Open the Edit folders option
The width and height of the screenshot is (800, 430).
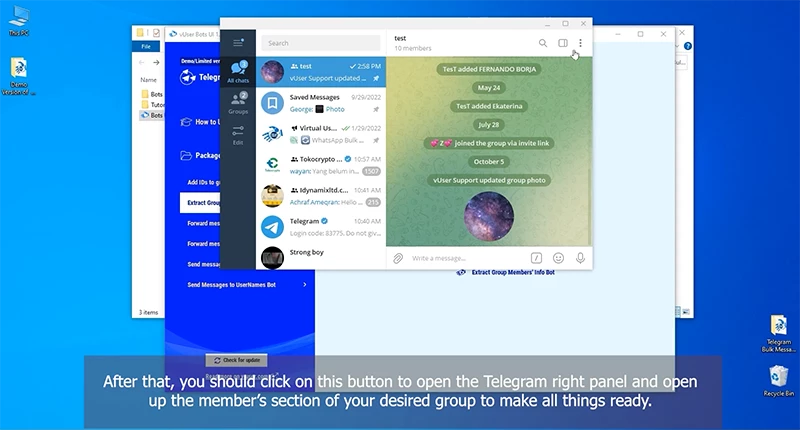[238, 135]
